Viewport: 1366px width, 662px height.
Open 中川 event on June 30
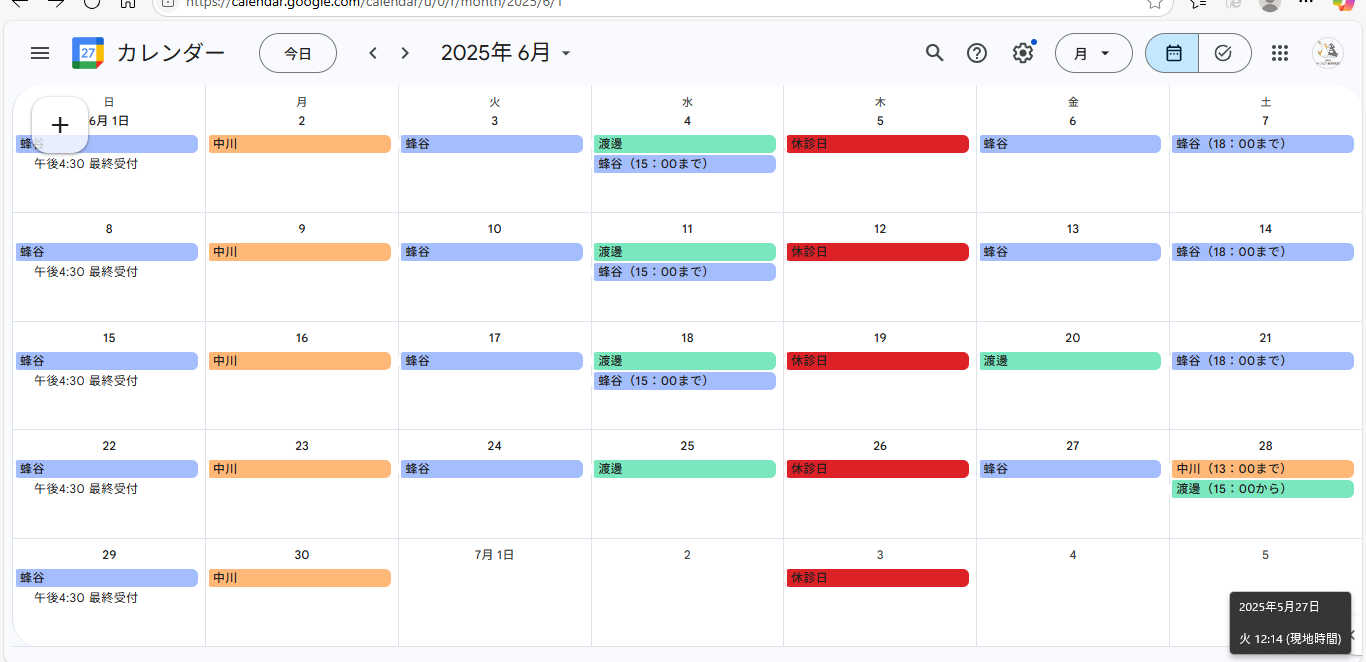(300, 578)
